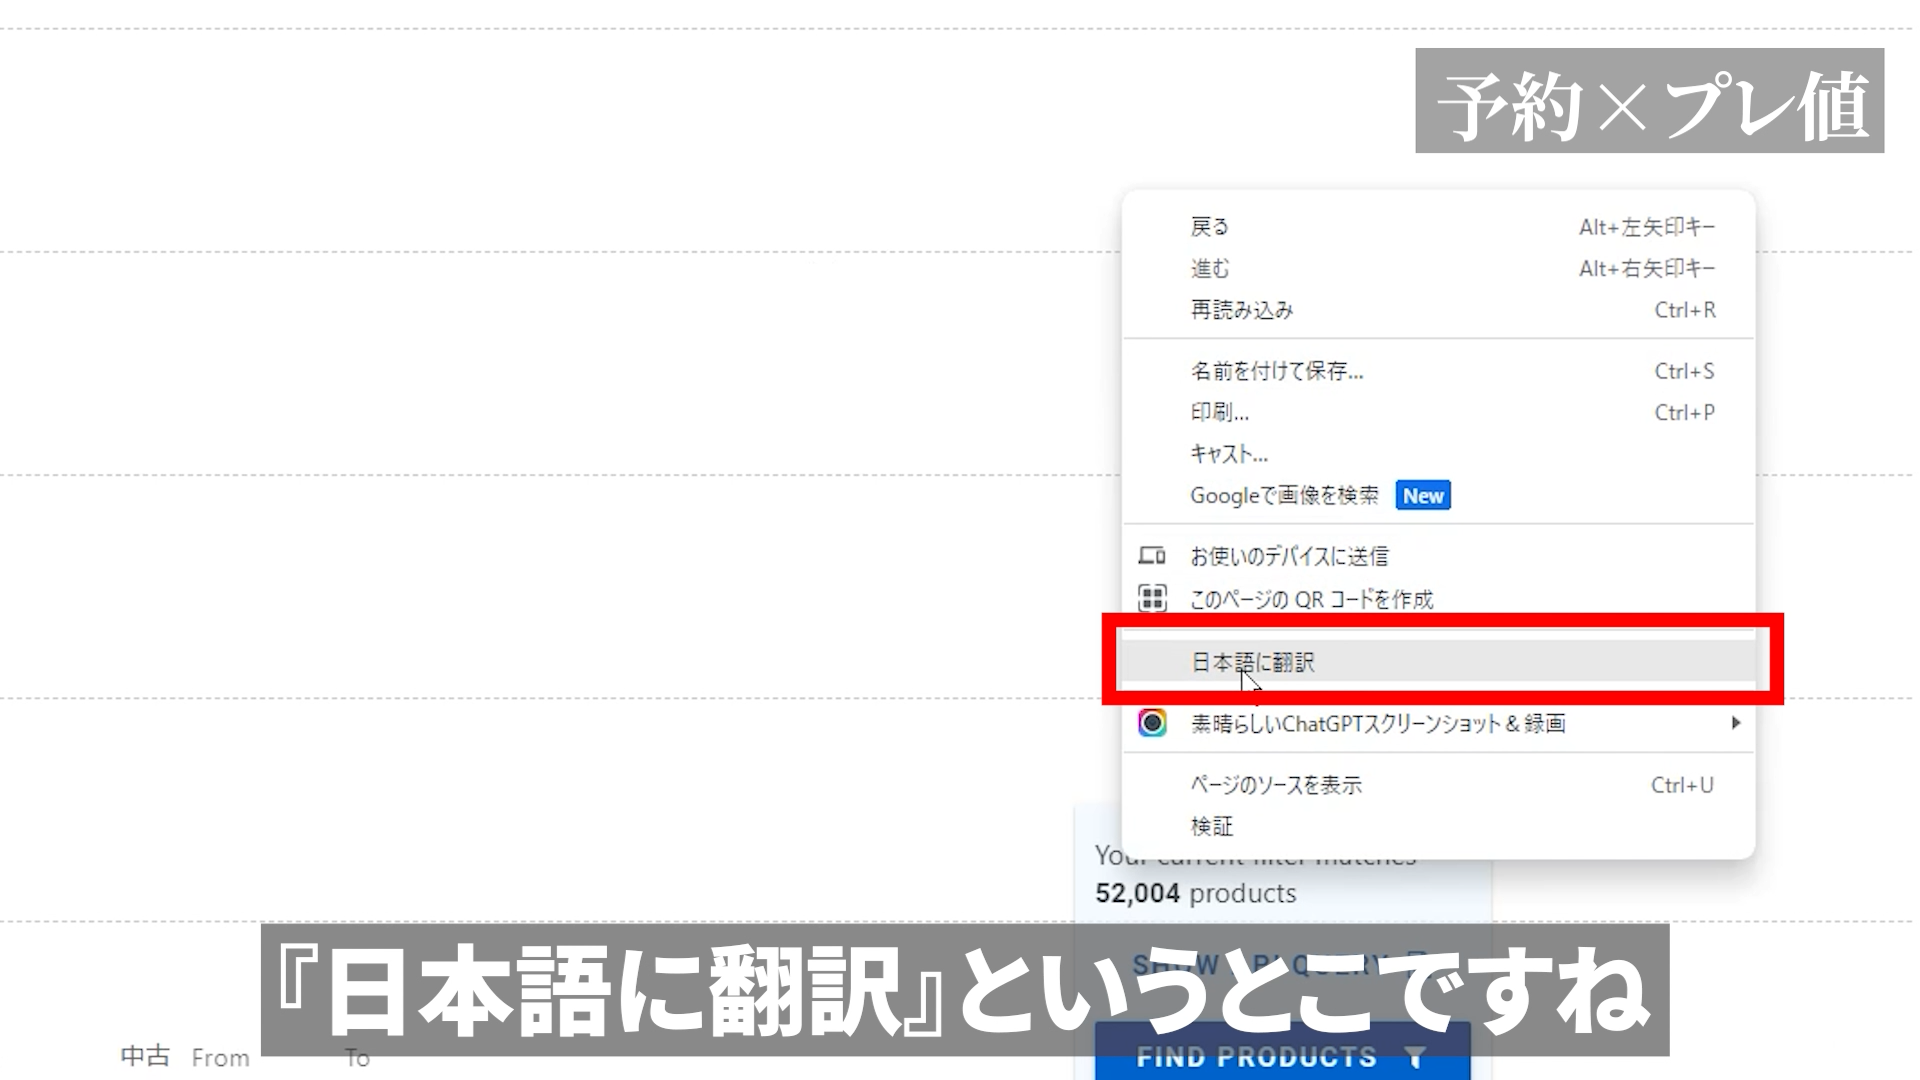
Task: Choose キャスト menu entry
Action: point(1228,454)
